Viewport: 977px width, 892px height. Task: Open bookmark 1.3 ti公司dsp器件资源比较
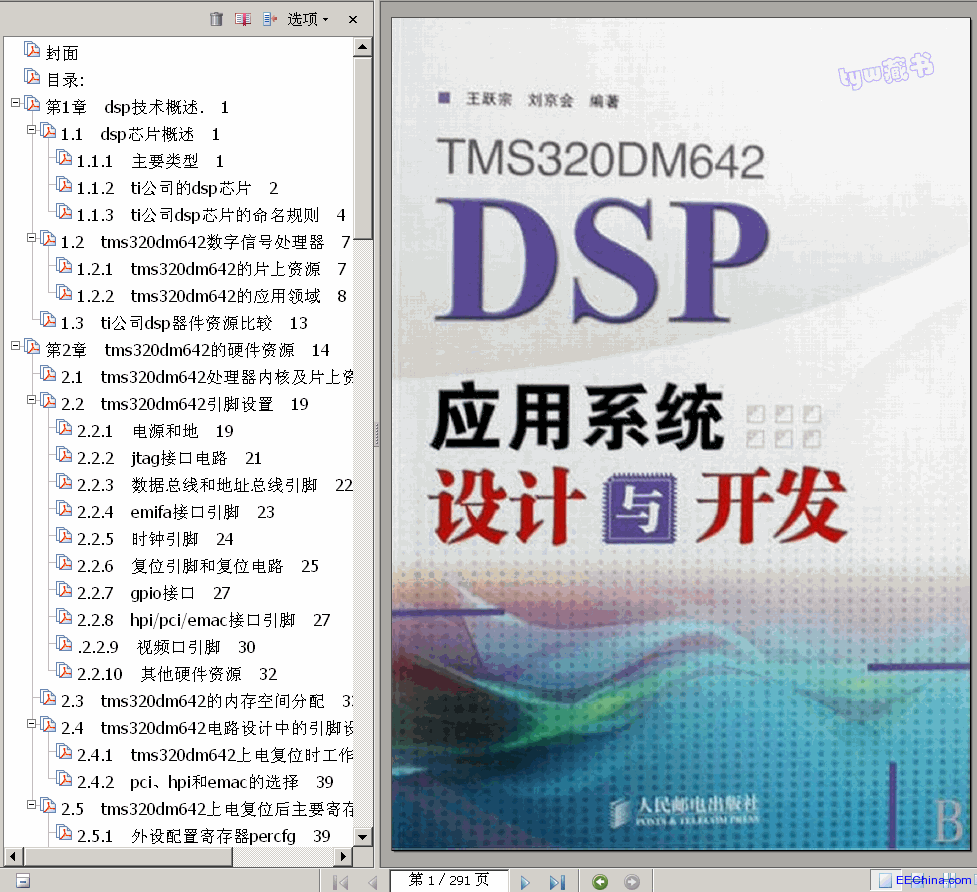[x=184, y=323]
